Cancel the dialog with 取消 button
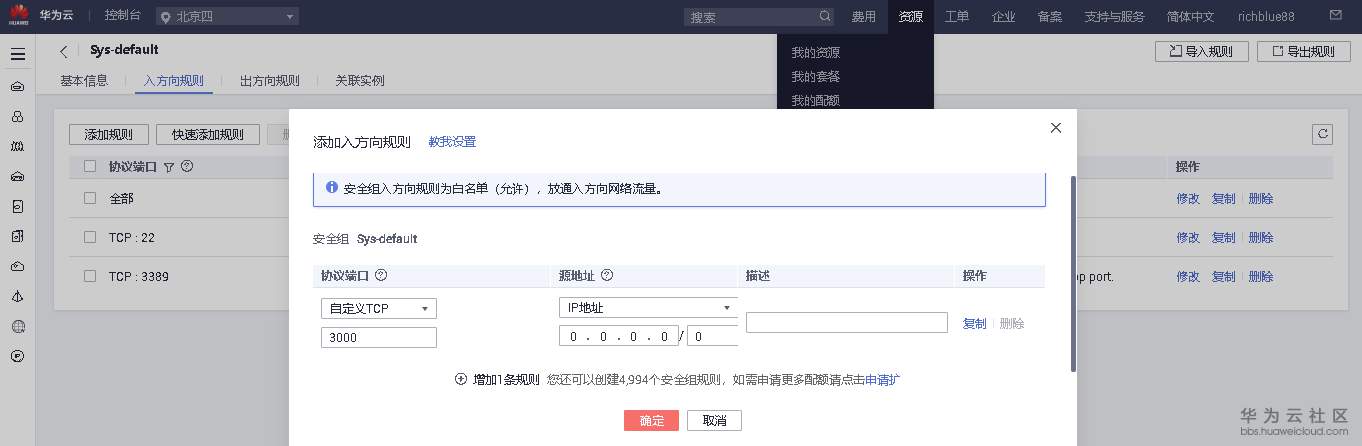This screenshot has width=1362, height=446. click(714, 420)
